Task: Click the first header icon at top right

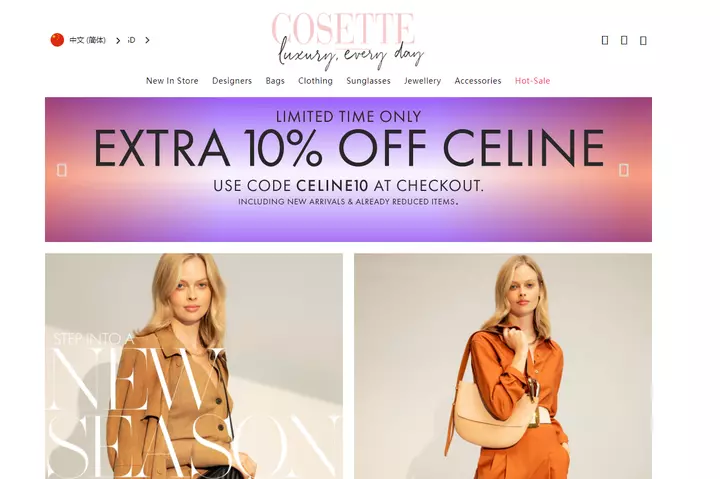Action: point(605,40)
